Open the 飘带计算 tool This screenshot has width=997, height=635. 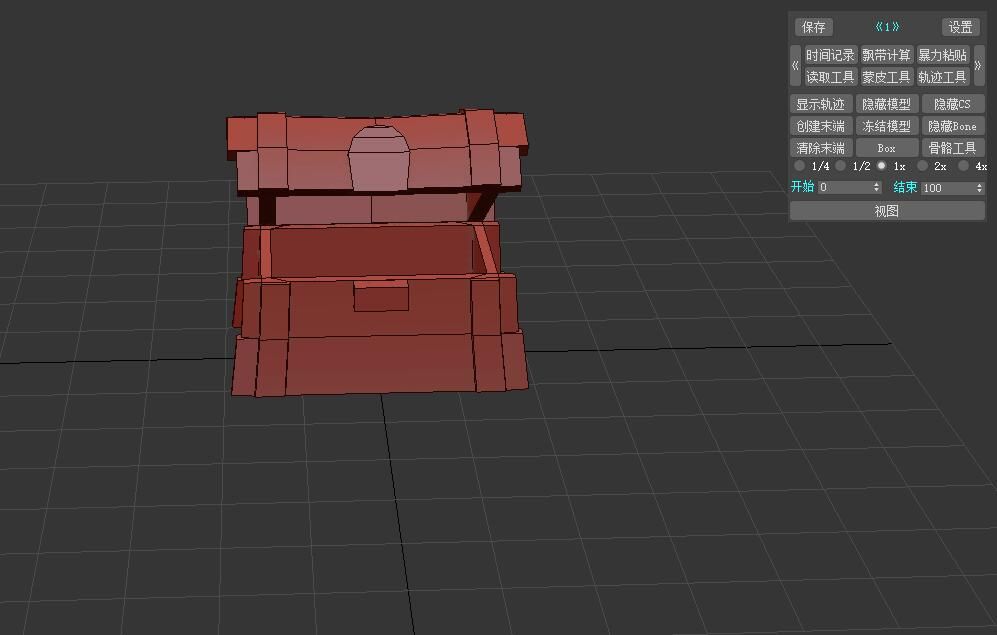[886, 55]
